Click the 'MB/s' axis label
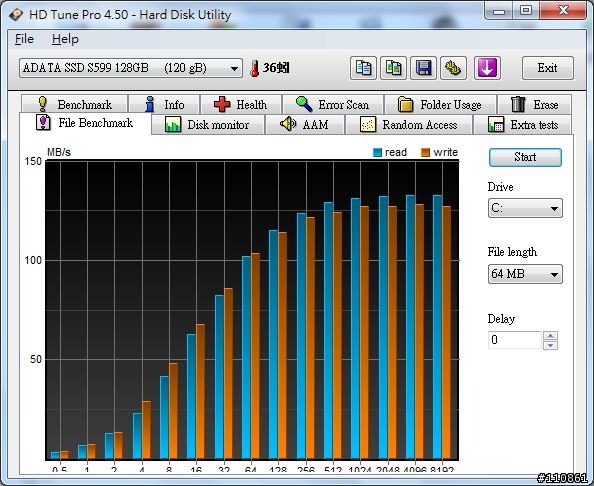594x486 pixels. (x=59, y=152)
